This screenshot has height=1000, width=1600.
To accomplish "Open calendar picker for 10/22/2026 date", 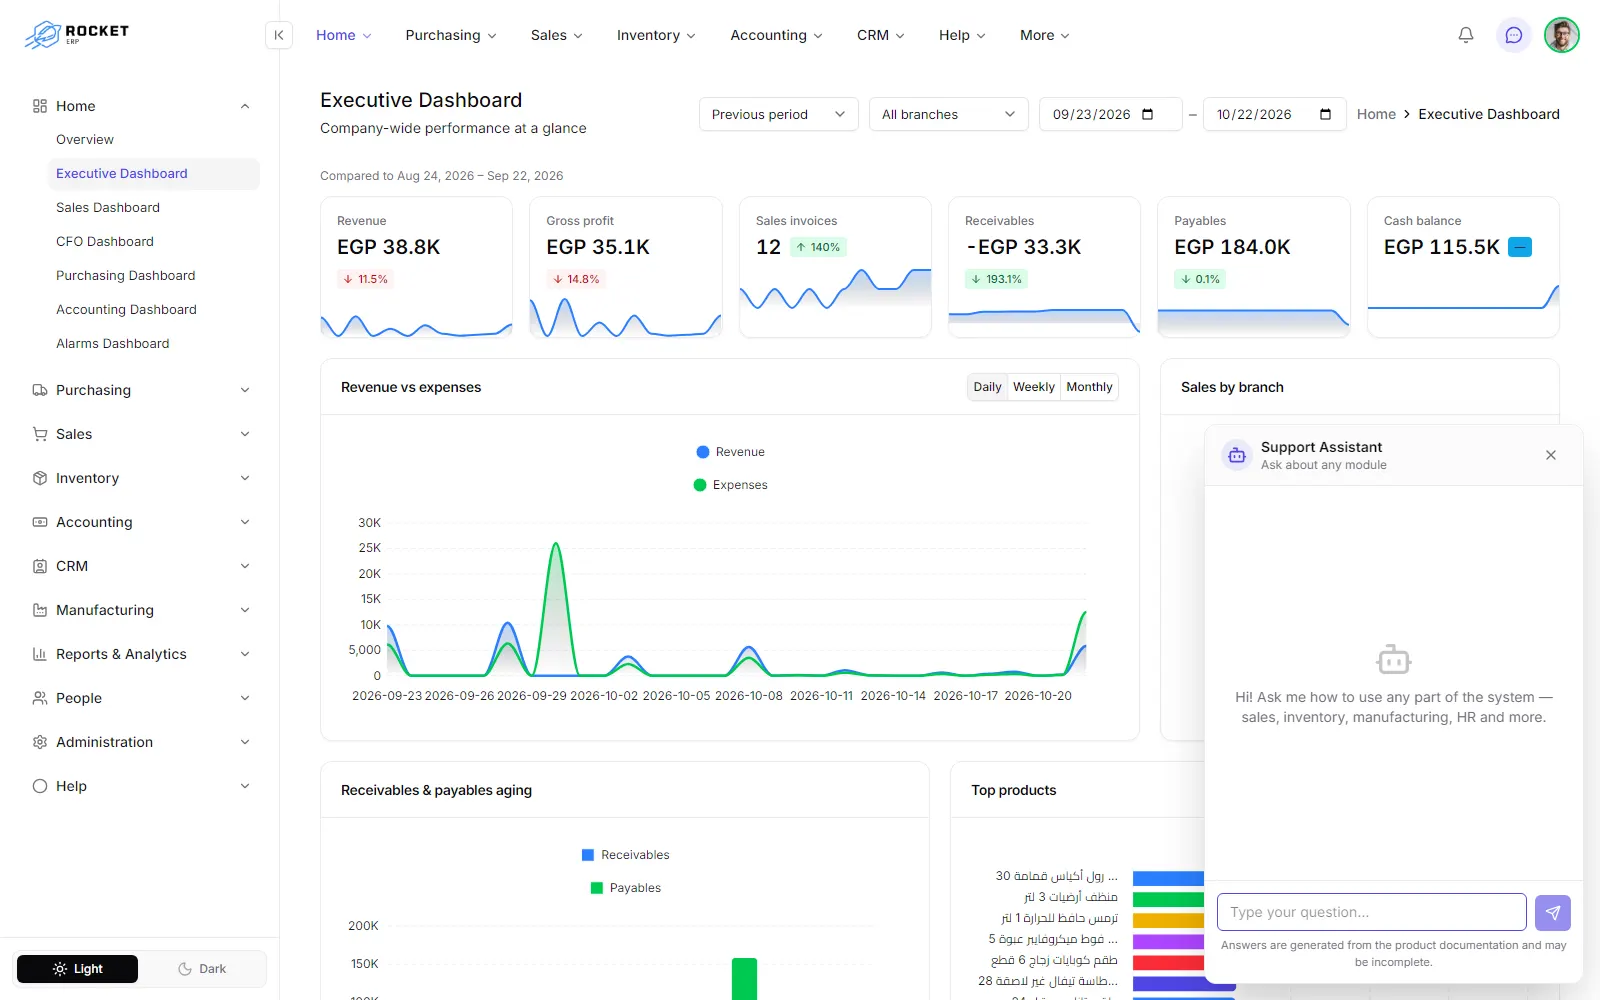I will coord(1326,114).
